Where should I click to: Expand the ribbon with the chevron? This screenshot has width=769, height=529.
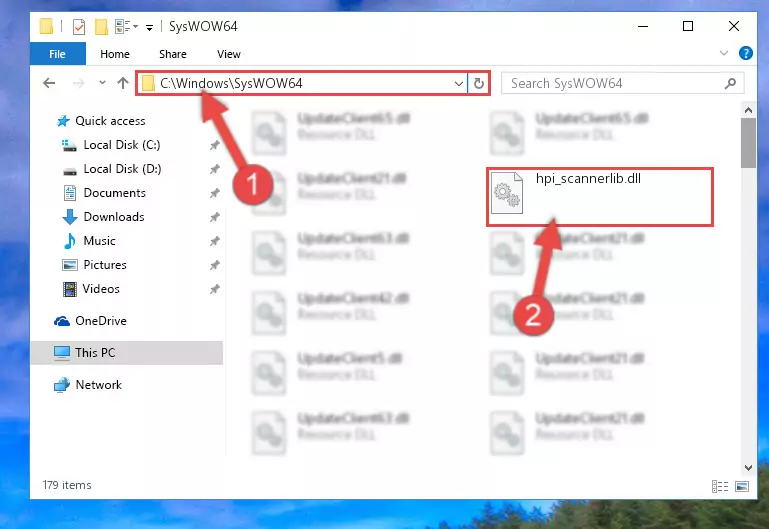click(x=723, y=53)
